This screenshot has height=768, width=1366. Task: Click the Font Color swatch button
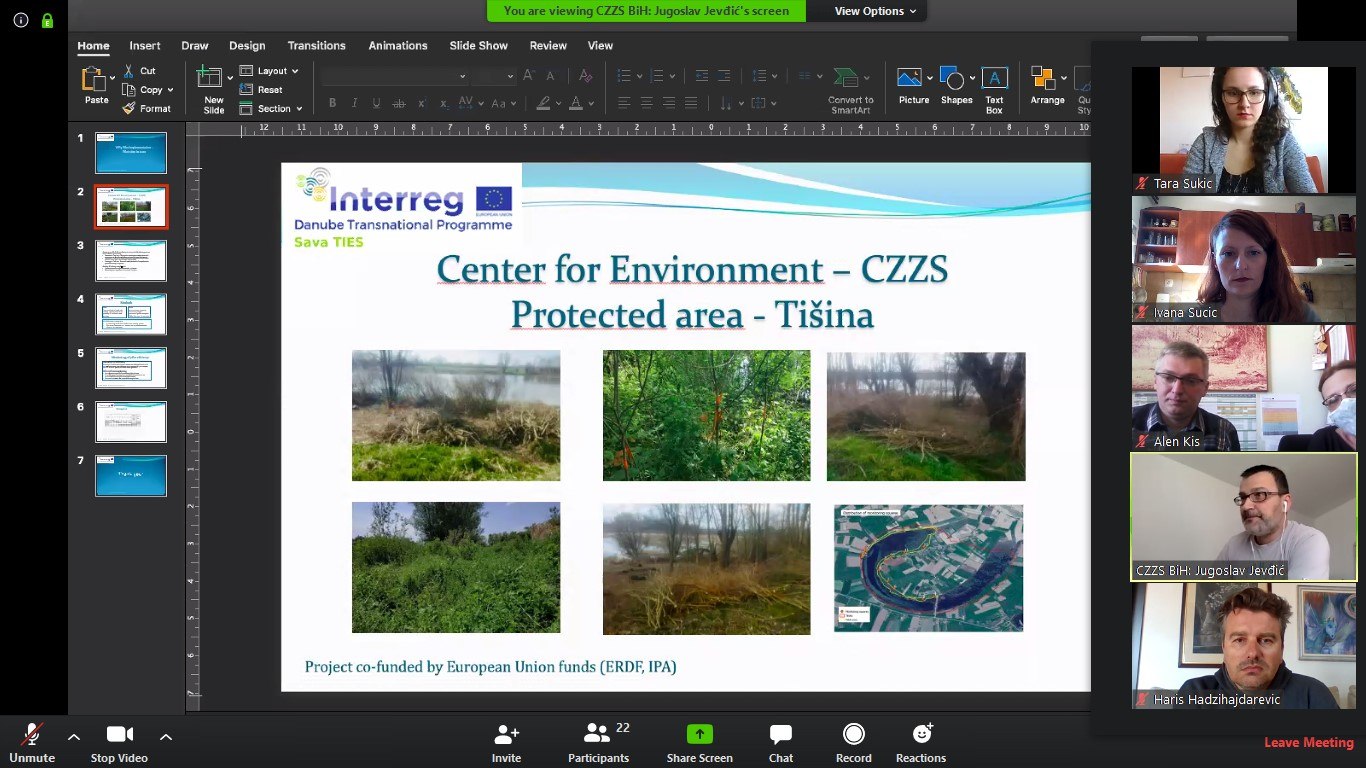point(575,103)
